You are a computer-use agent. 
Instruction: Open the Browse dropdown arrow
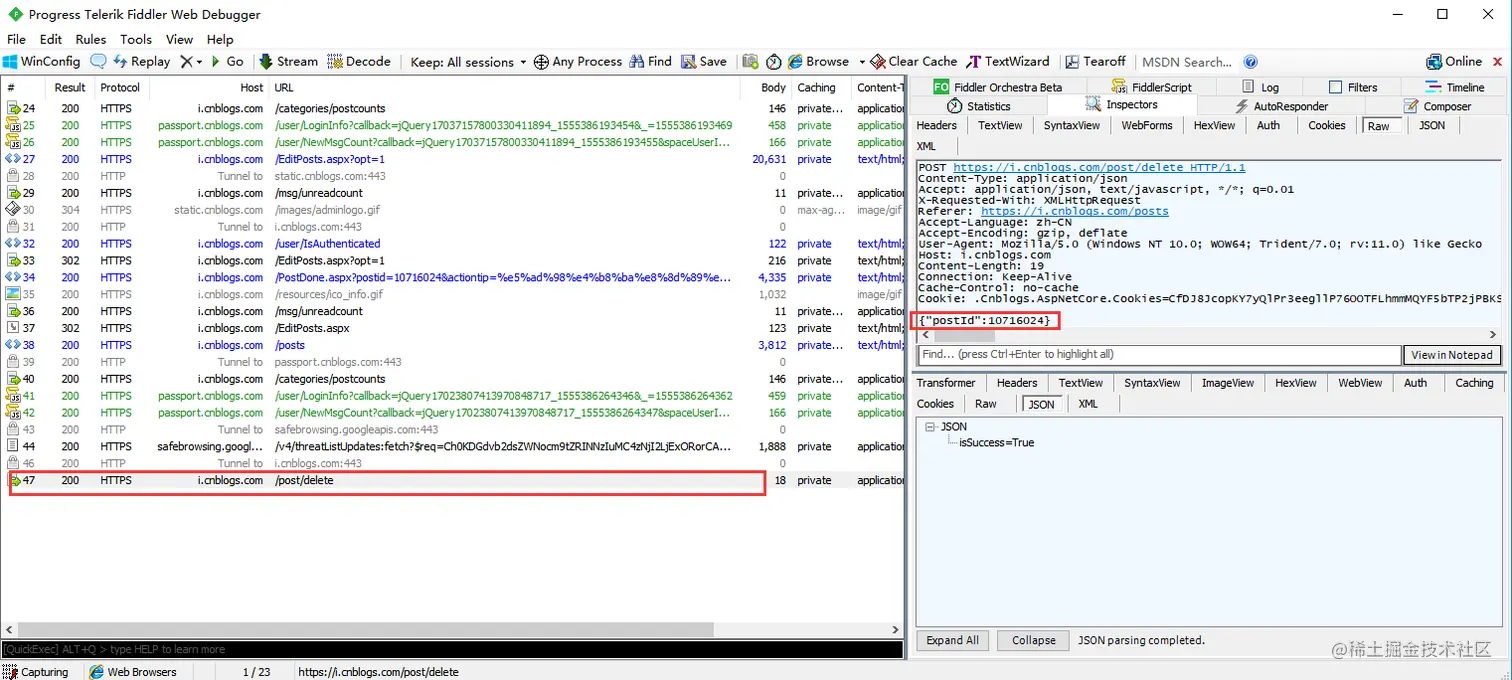pyautogui.click(x=861, y=62)
